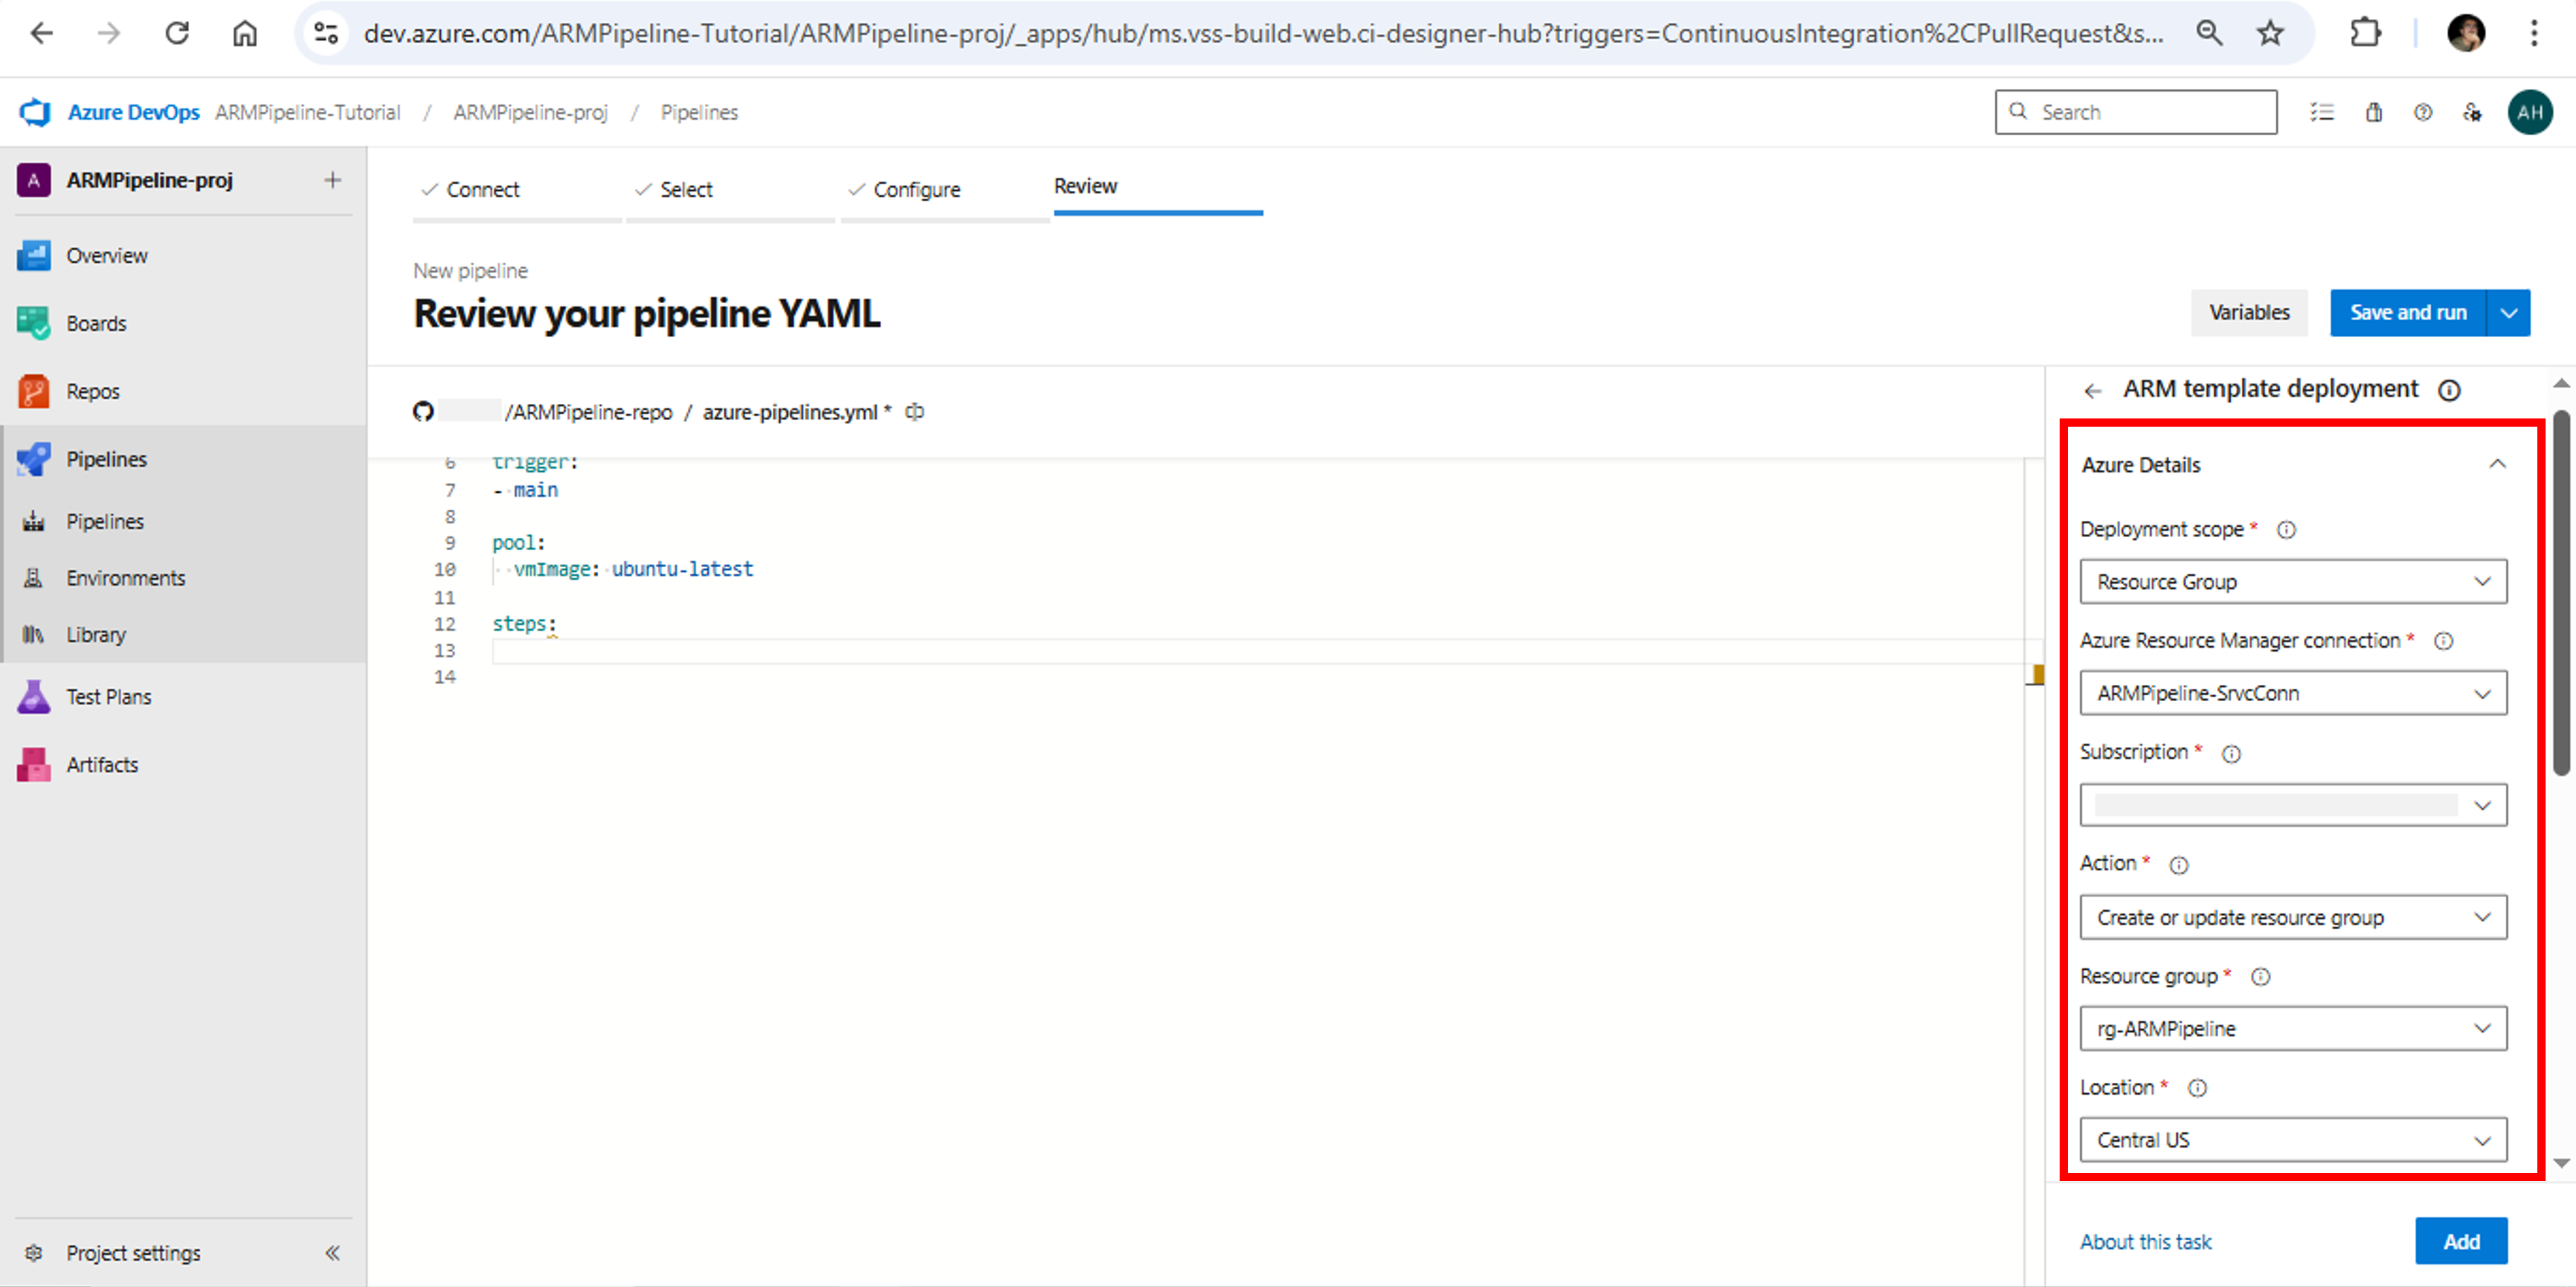Switch to the Connect tab
2576x1287 pixels.
pyautogui.click(x=483, y=189)
